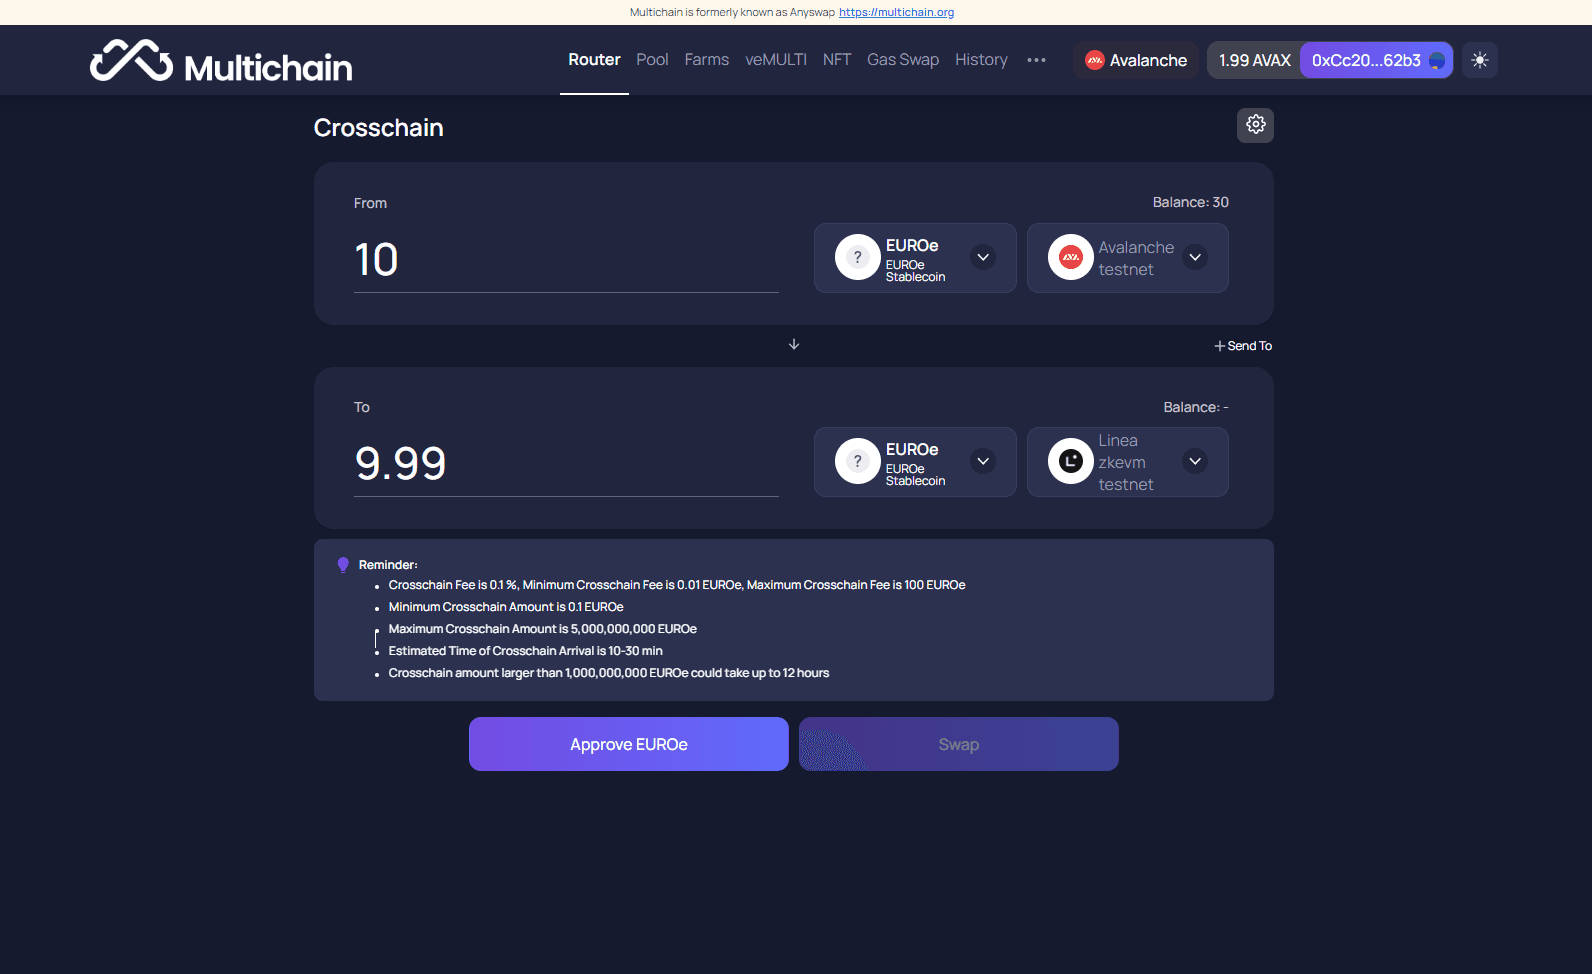1592x974 pixels.
Task: Click the Approve EUROe button
Action: (629, 744)
